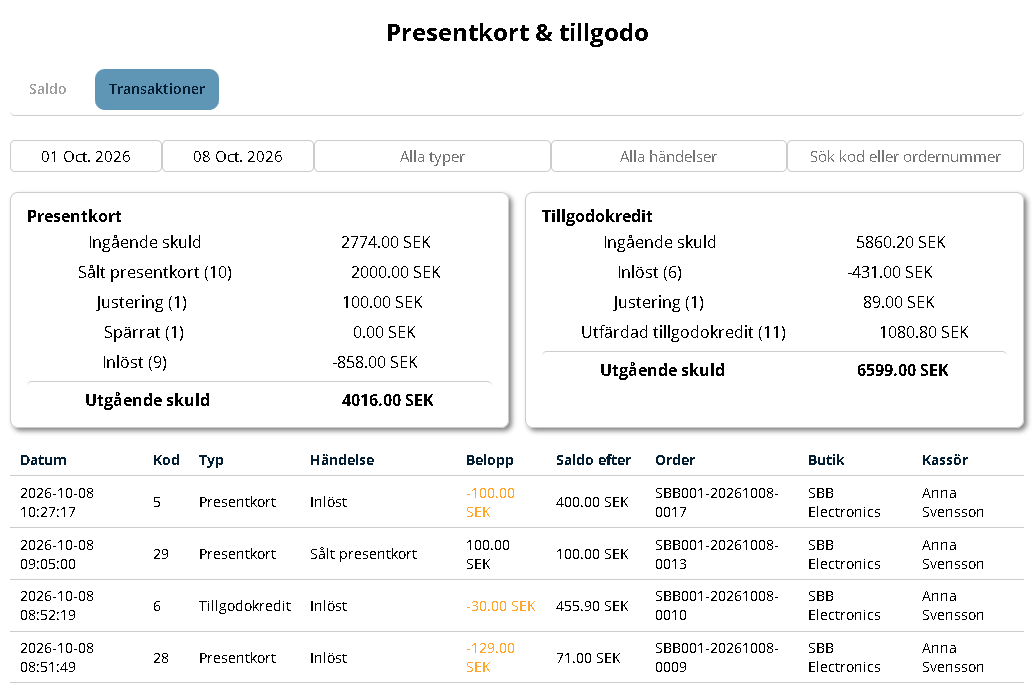Screen dimensions: 1034x685
Task: Click the Saldo efter column header
Action: 593,460
